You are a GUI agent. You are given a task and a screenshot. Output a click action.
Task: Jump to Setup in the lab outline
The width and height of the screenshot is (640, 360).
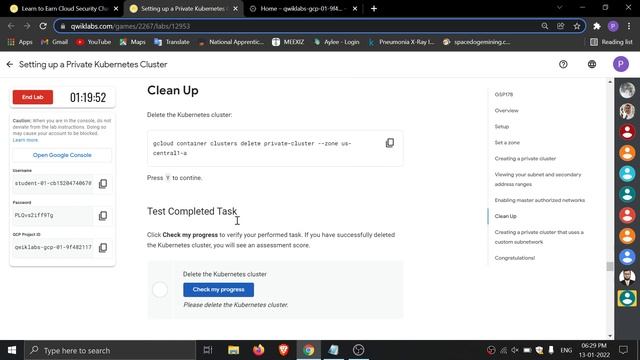pyautogui.click(x=502, y=127)
